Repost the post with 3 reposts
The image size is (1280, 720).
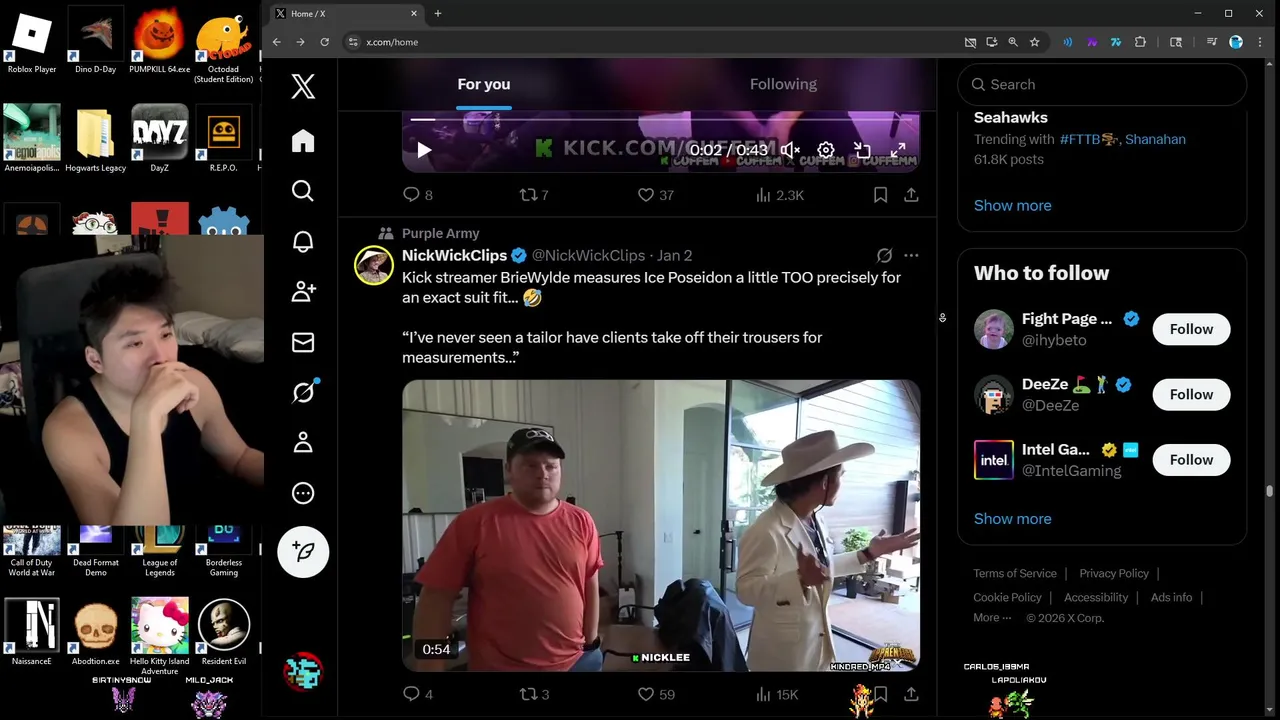tap(534, 694)
